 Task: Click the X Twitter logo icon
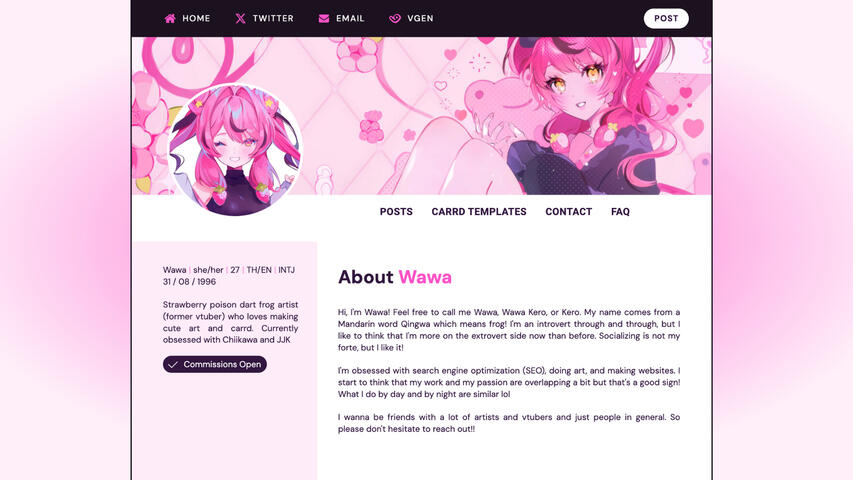pos(240,19)
